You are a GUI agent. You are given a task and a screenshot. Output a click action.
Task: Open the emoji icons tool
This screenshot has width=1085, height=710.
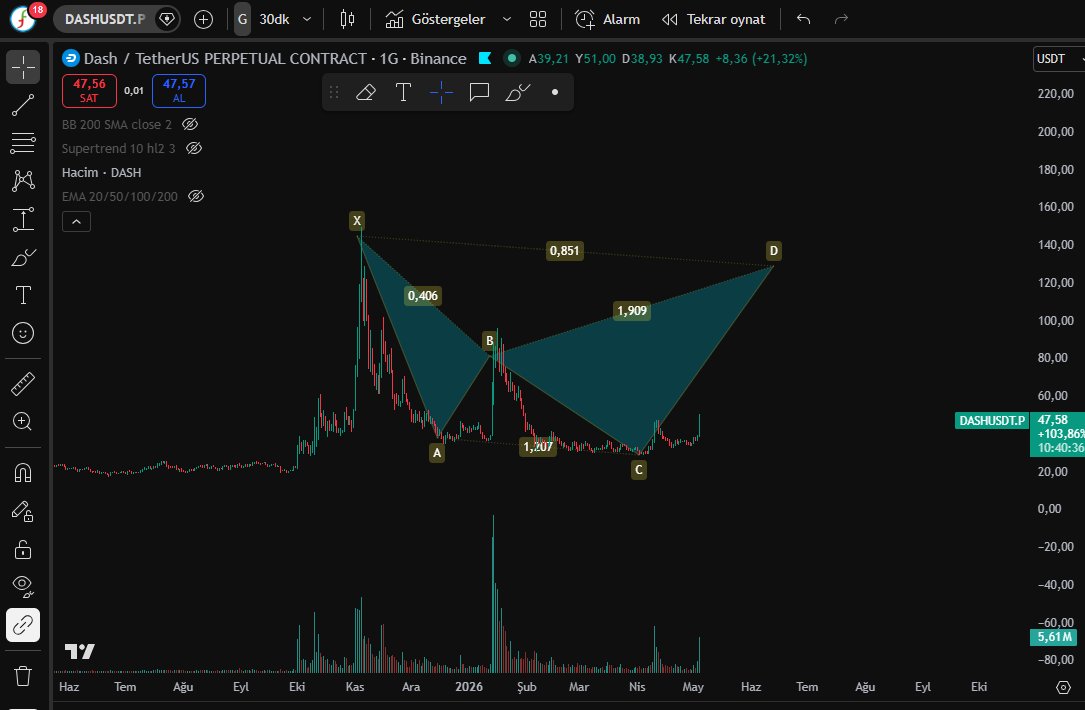point(23,334)
